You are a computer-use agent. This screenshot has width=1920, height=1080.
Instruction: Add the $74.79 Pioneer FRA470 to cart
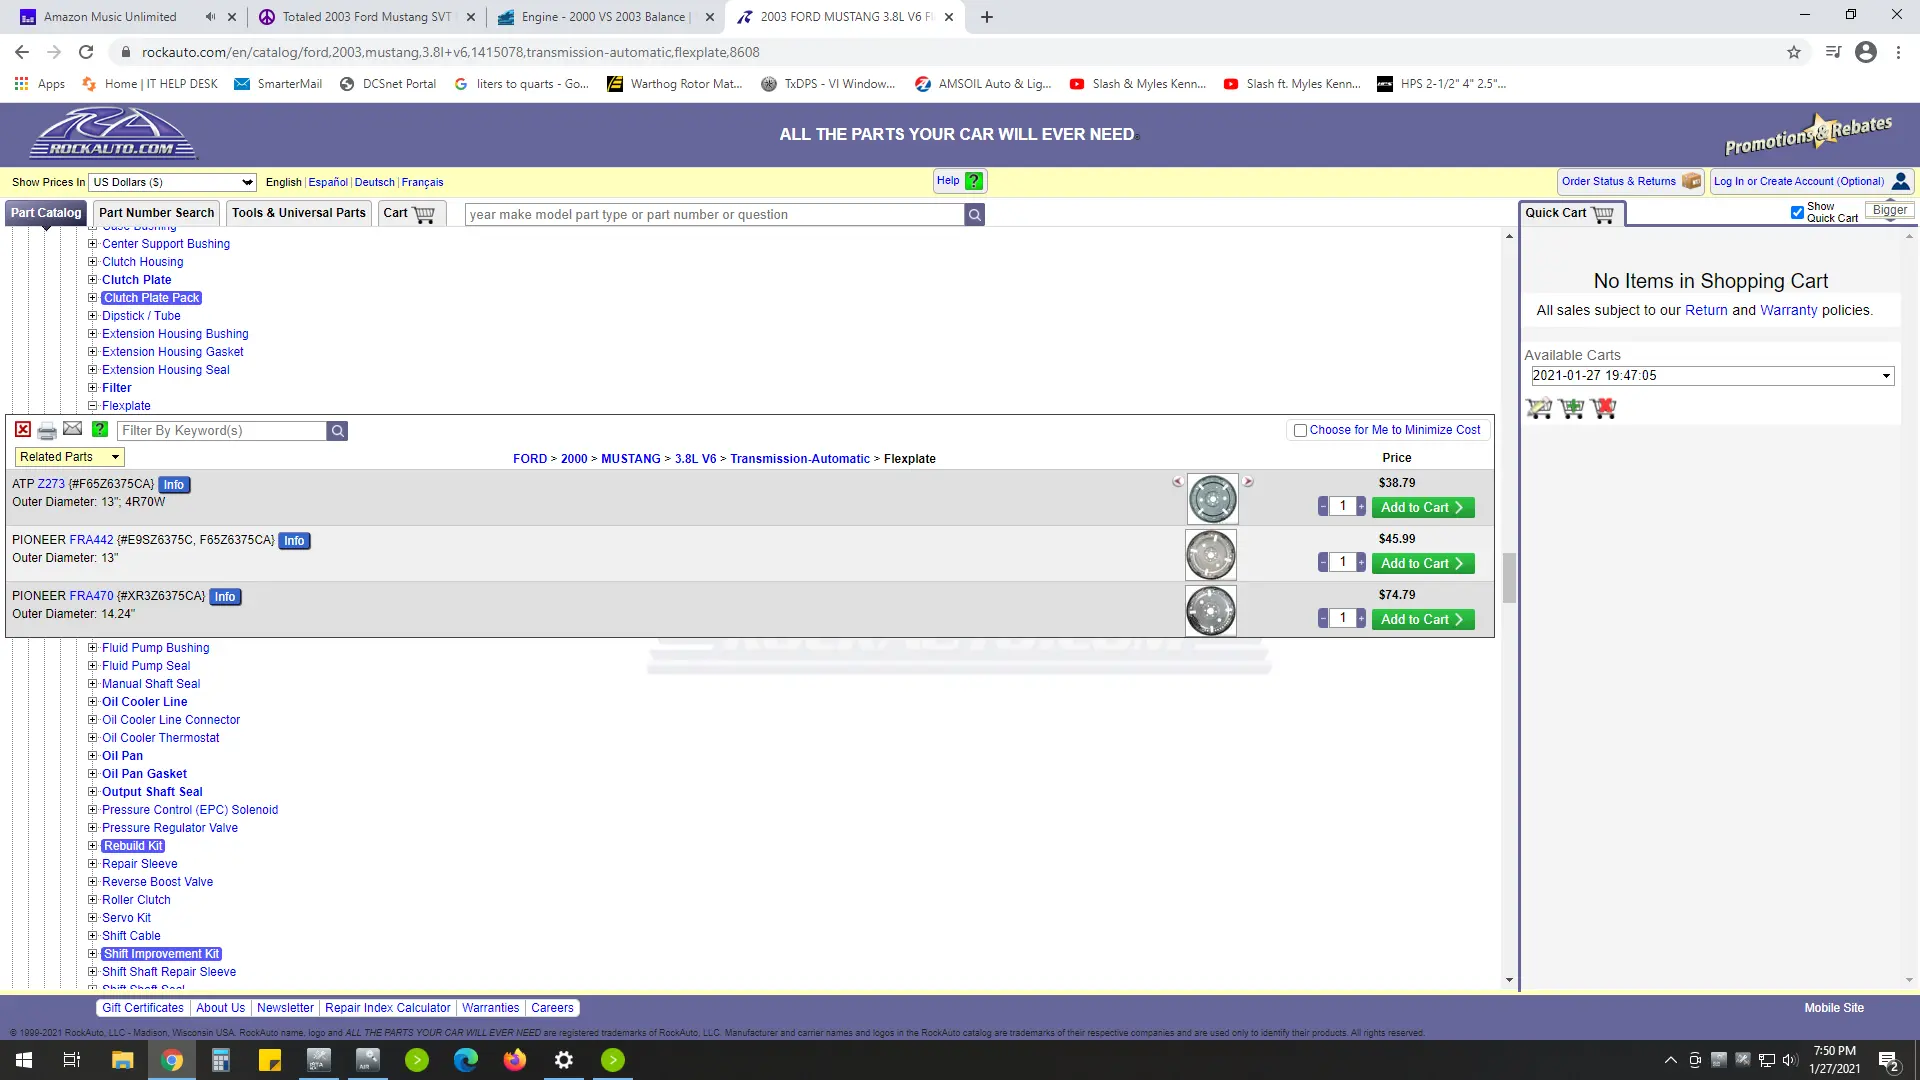pyautogui.click(x=1423, y=620)
